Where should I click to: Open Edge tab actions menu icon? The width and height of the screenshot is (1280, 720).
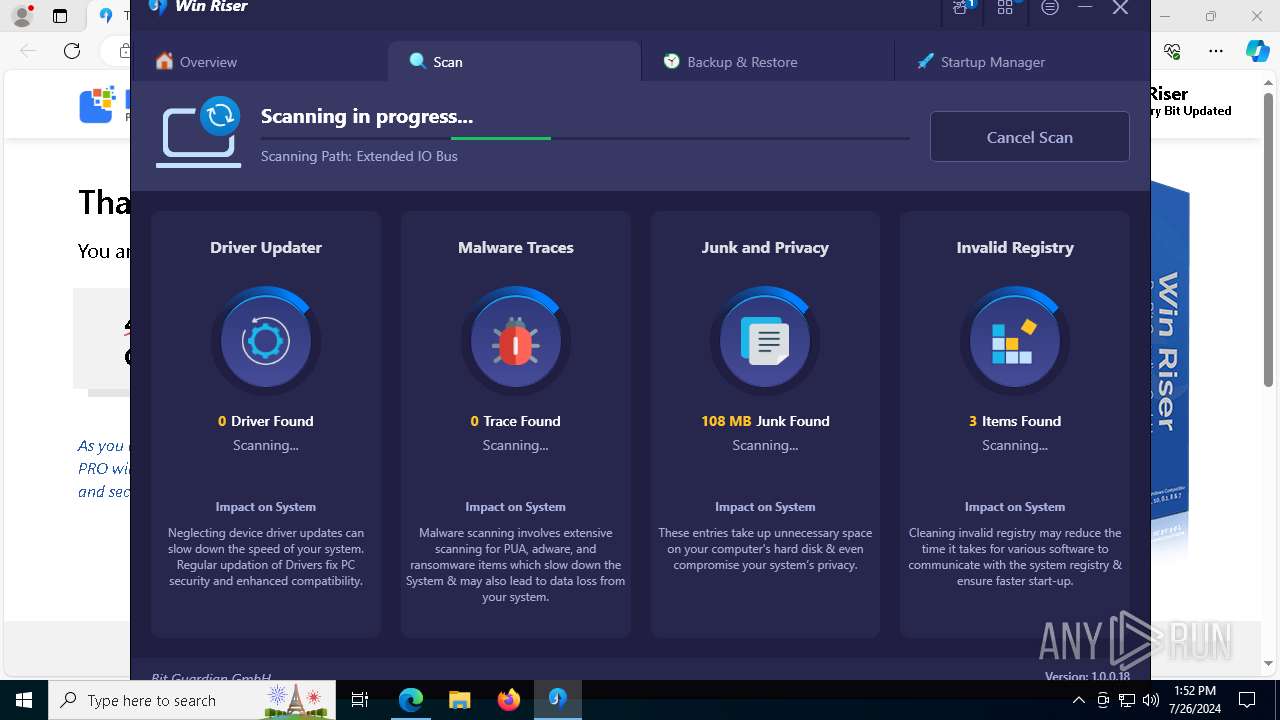60,16
